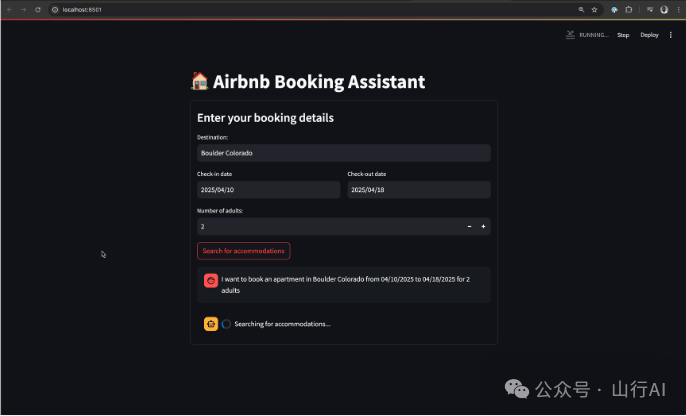Image resolution: width=686 pixels, height=416 pixels.
Task: Open the browser extensions puzzle icon
Action: point(628,9)
